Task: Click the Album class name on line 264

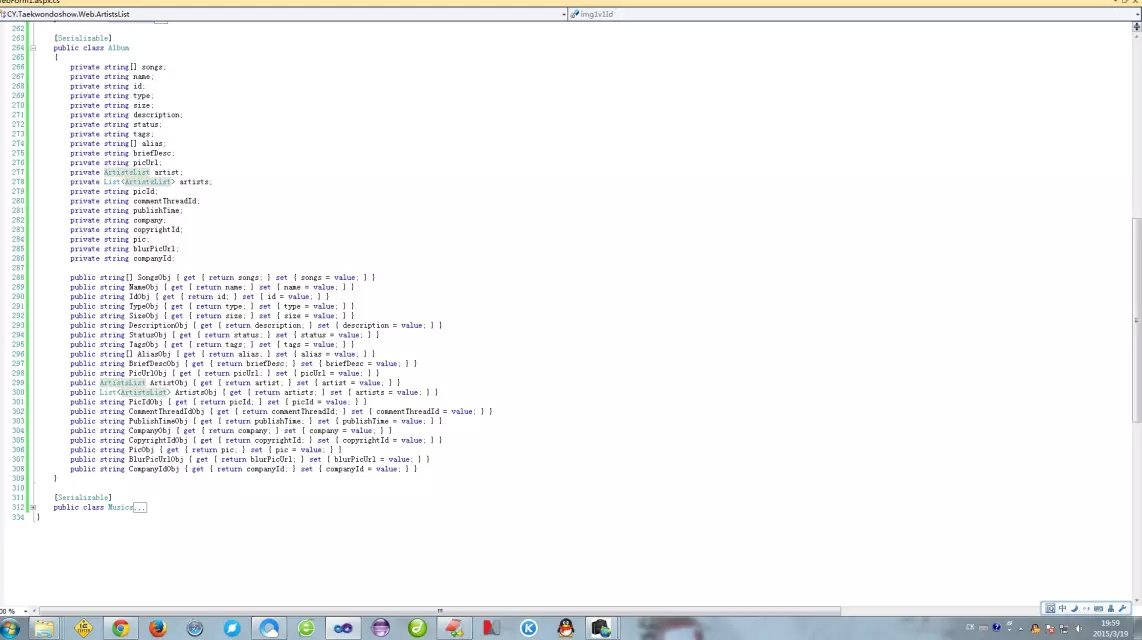Action: tap(119, 48)
